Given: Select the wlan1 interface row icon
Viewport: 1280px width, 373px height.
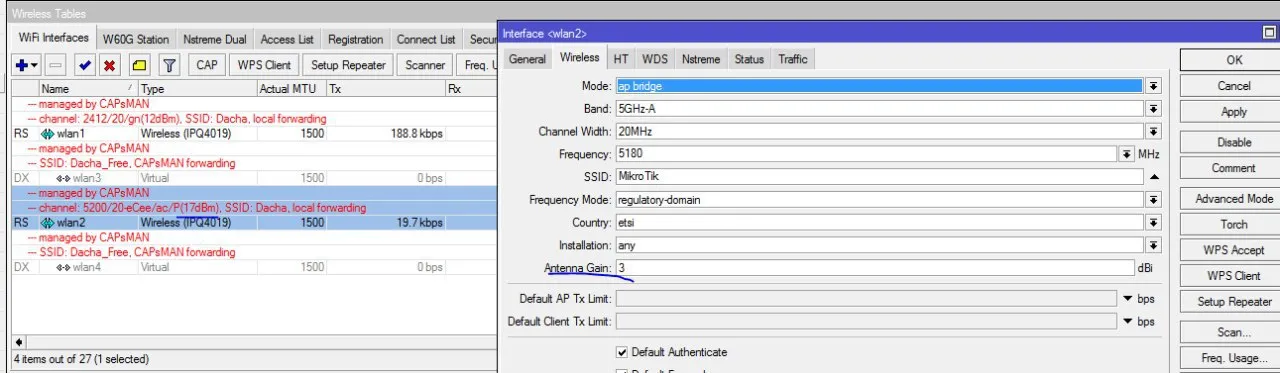Looking at the screenshot, I should (47, 133).
